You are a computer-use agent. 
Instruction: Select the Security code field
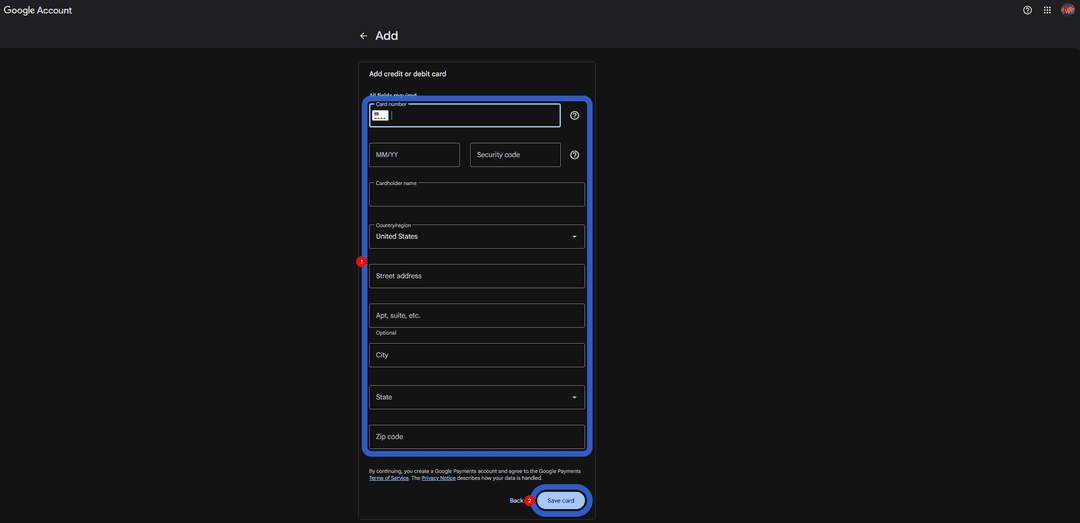click(x=515, y=155)
